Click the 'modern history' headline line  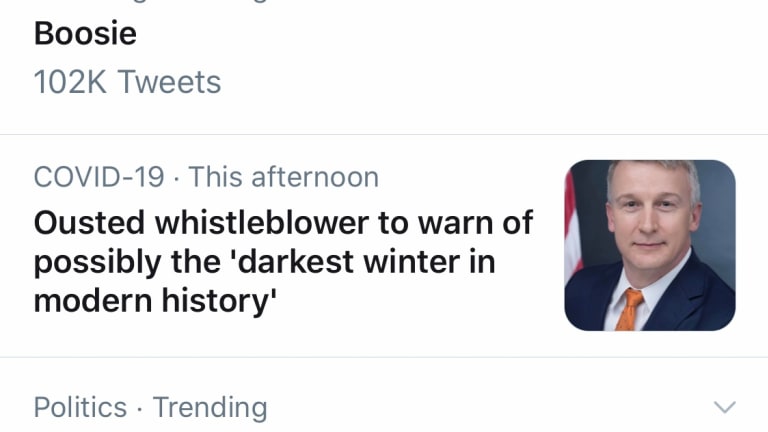coord(155,300)
